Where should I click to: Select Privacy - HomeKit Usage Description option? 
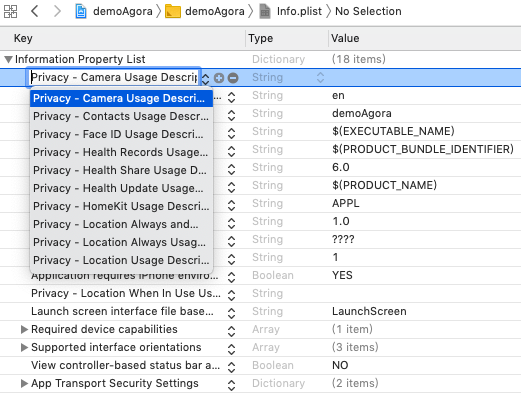click(121, 206)
